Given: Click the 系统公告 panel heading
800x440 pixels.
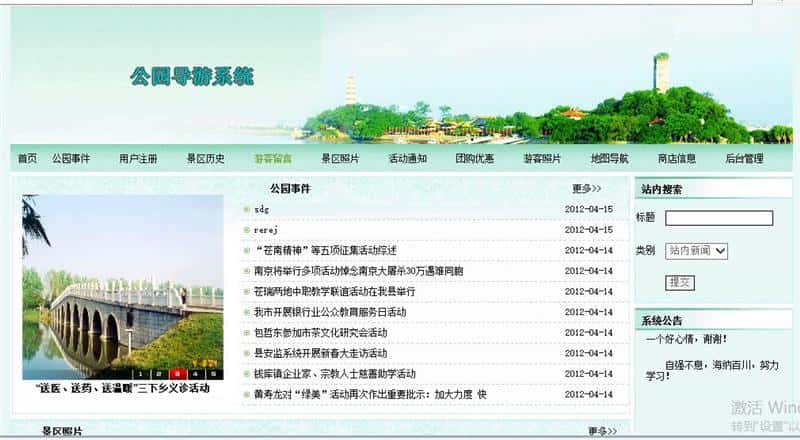Looking at the screenshot, I should tap(662, 321).
